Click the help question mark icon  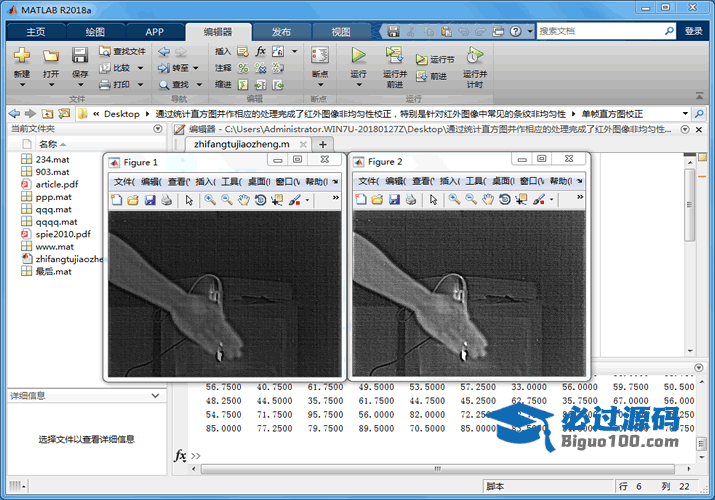tap(515, 31)
